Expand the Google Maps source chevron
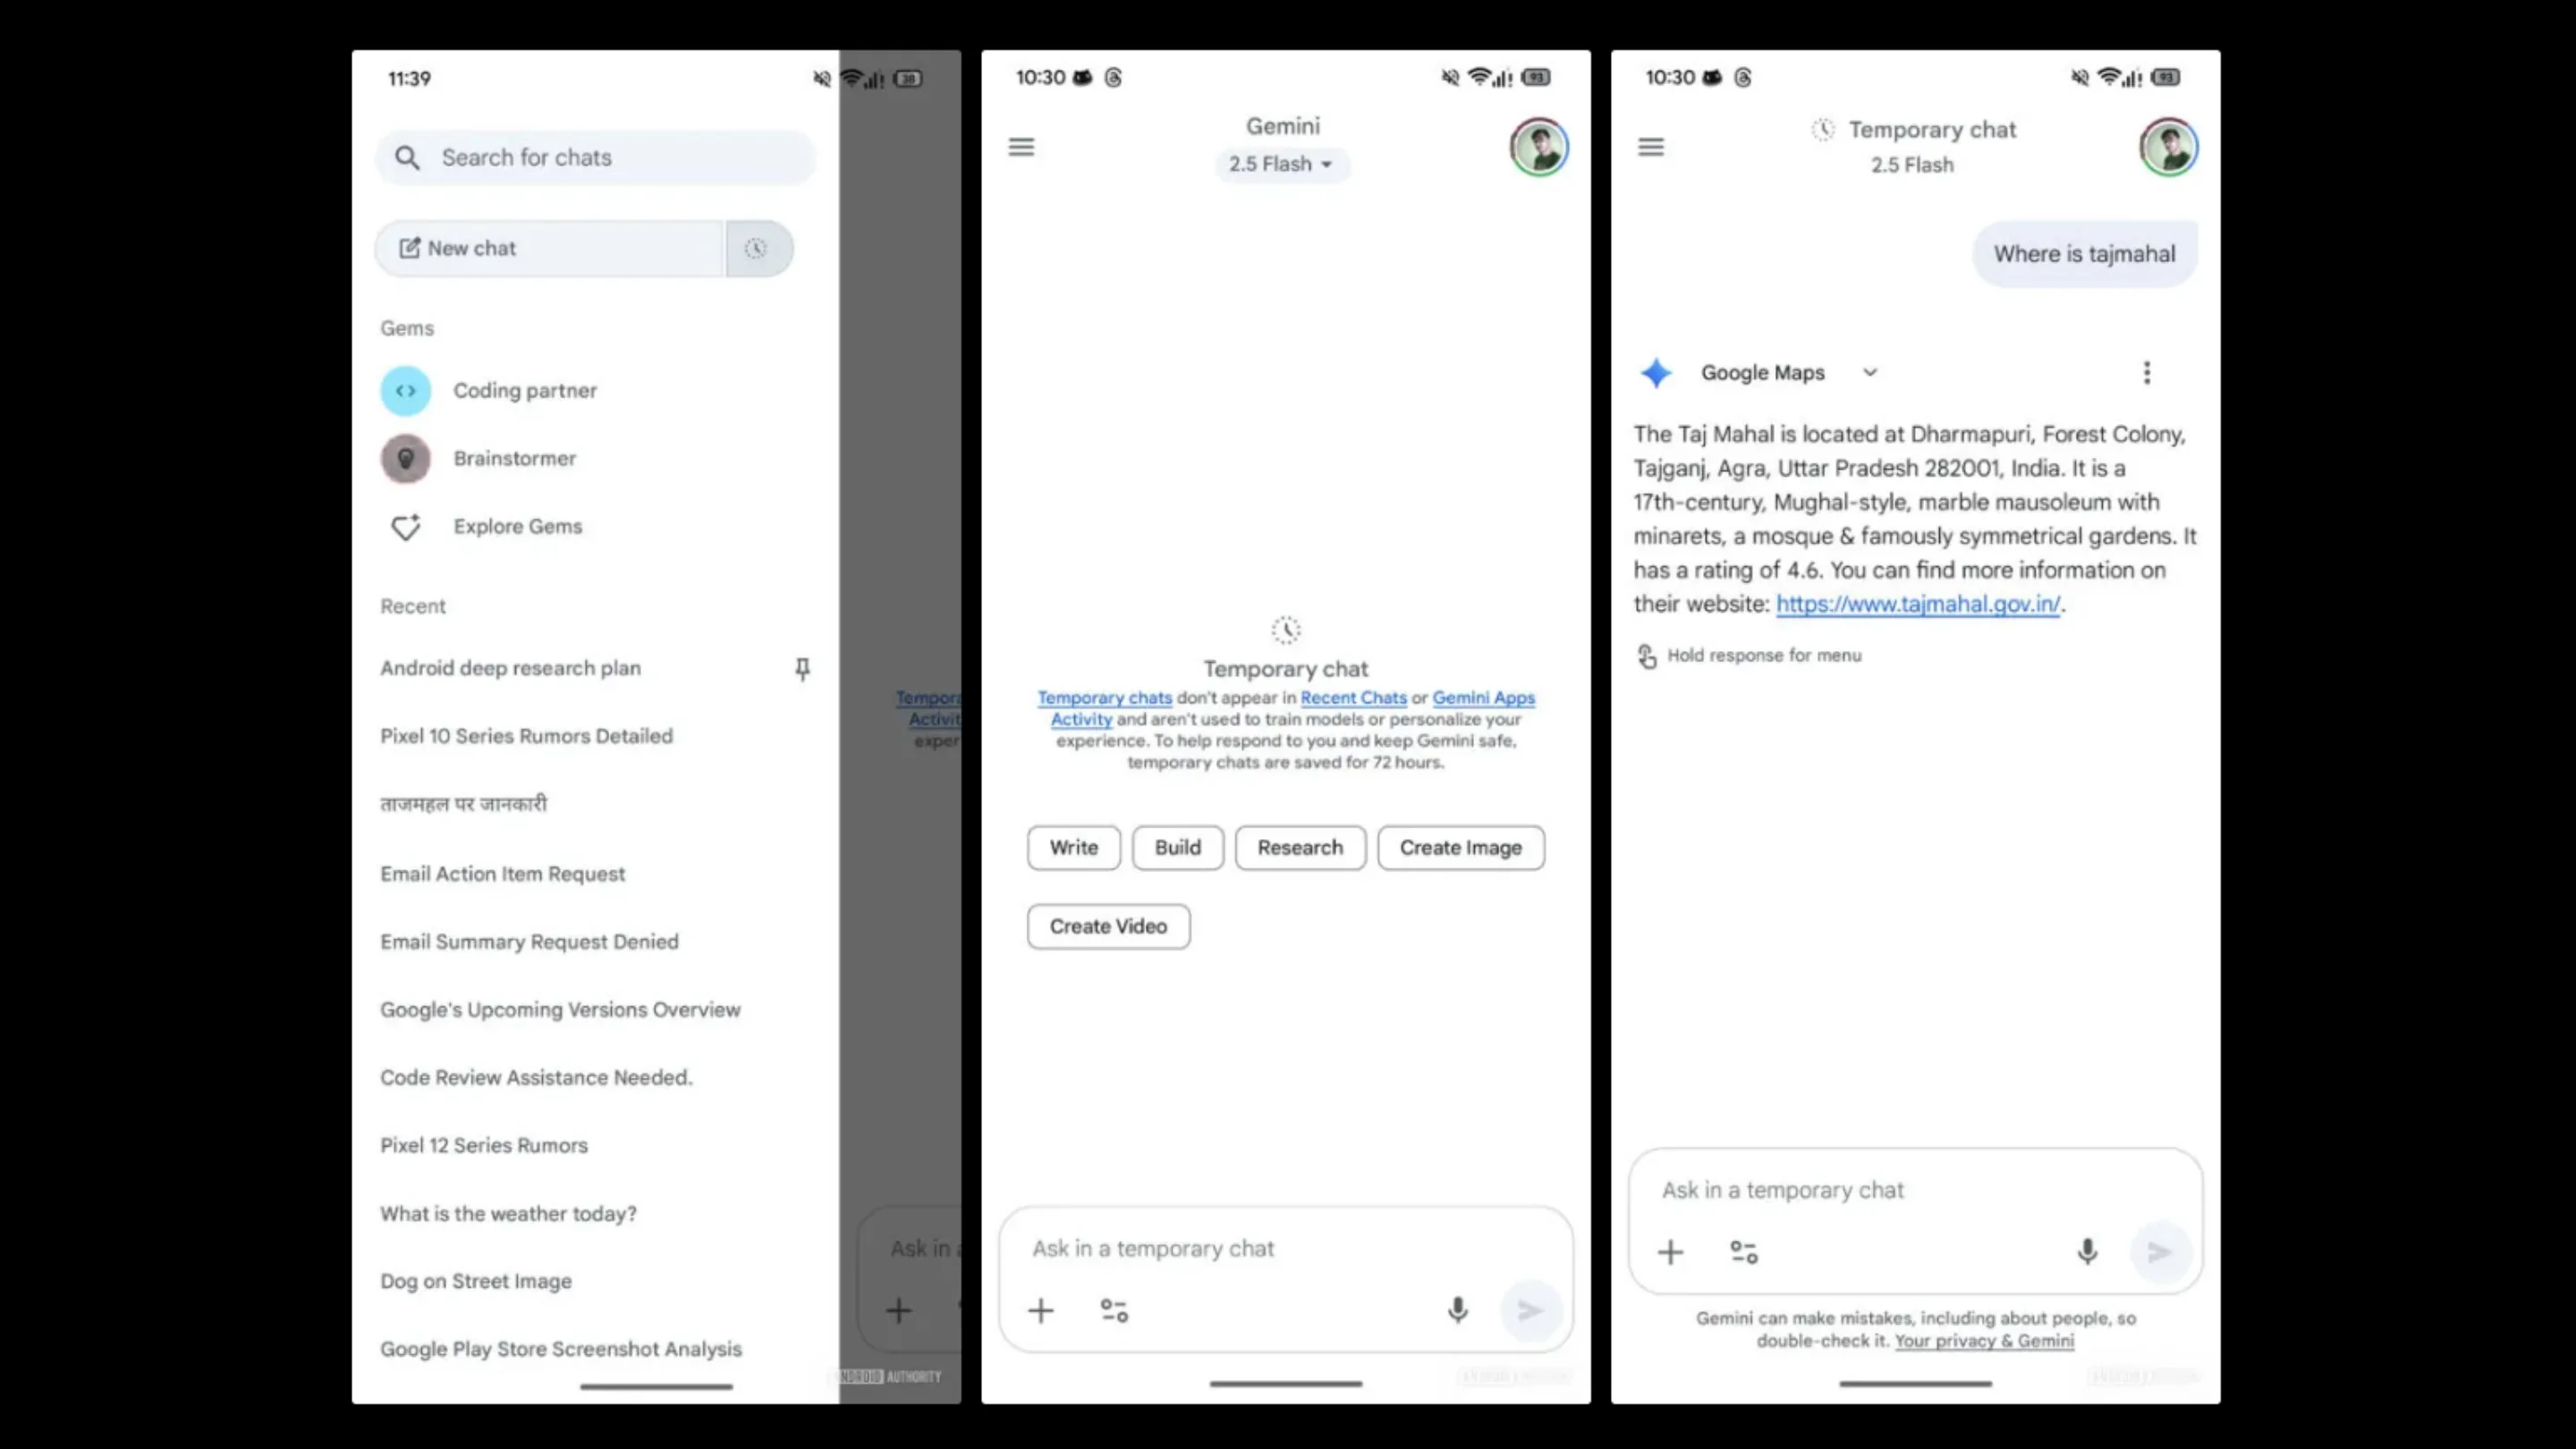This screenshot has height=1449, width=2576. [1870, 372]
